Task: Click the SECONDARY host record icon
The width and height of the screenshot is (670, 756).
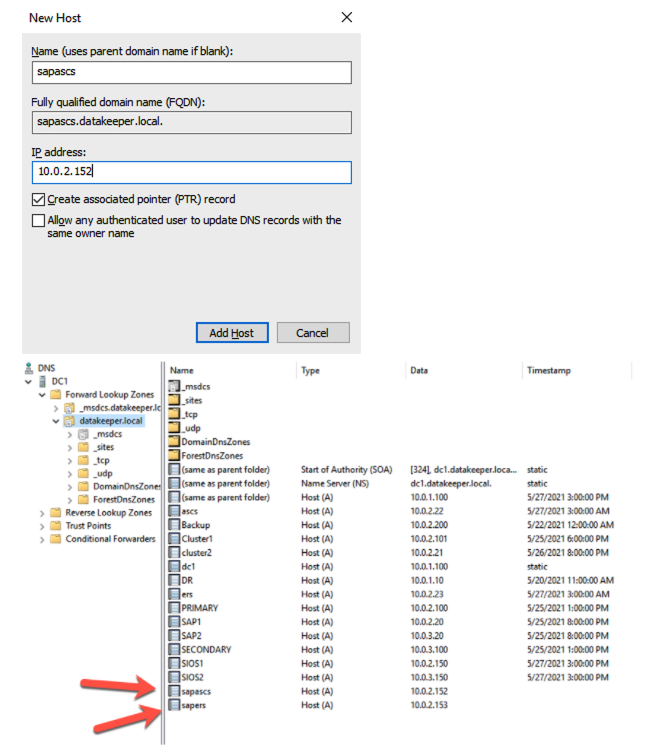Action: coord(174,649)
